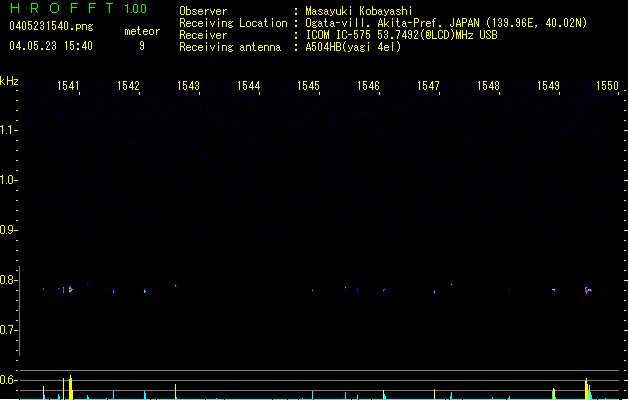The image size is (629, 400).
Task: Click the meteor label
Action: point(142,31)
